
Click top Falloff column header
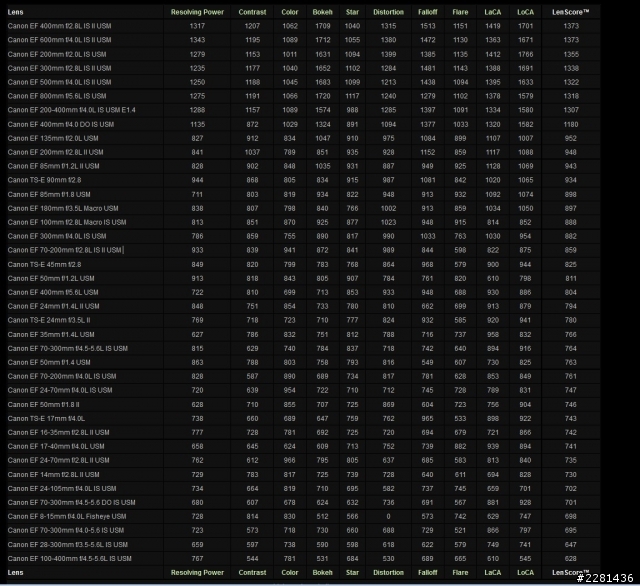(427, 12)
